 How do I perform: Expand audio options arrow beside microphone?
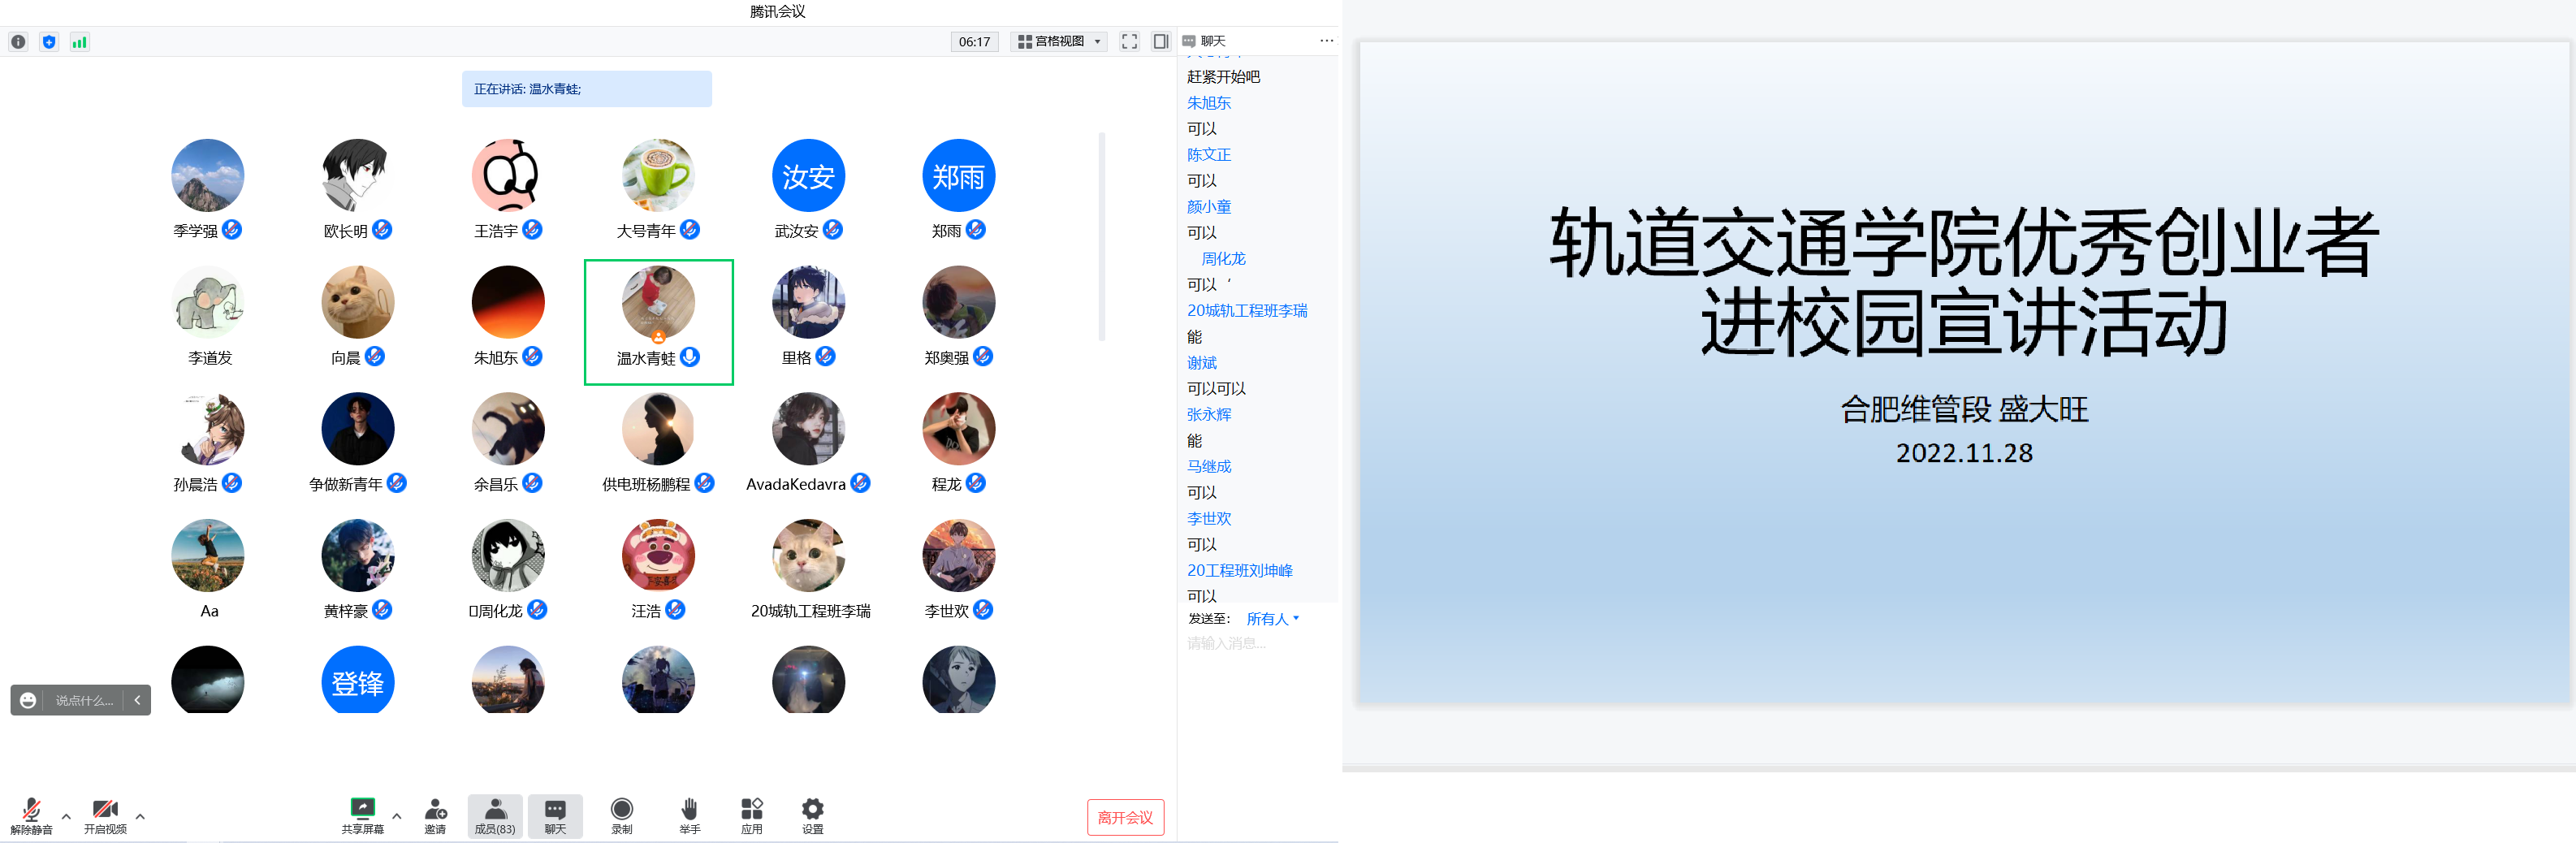(66, 816)
